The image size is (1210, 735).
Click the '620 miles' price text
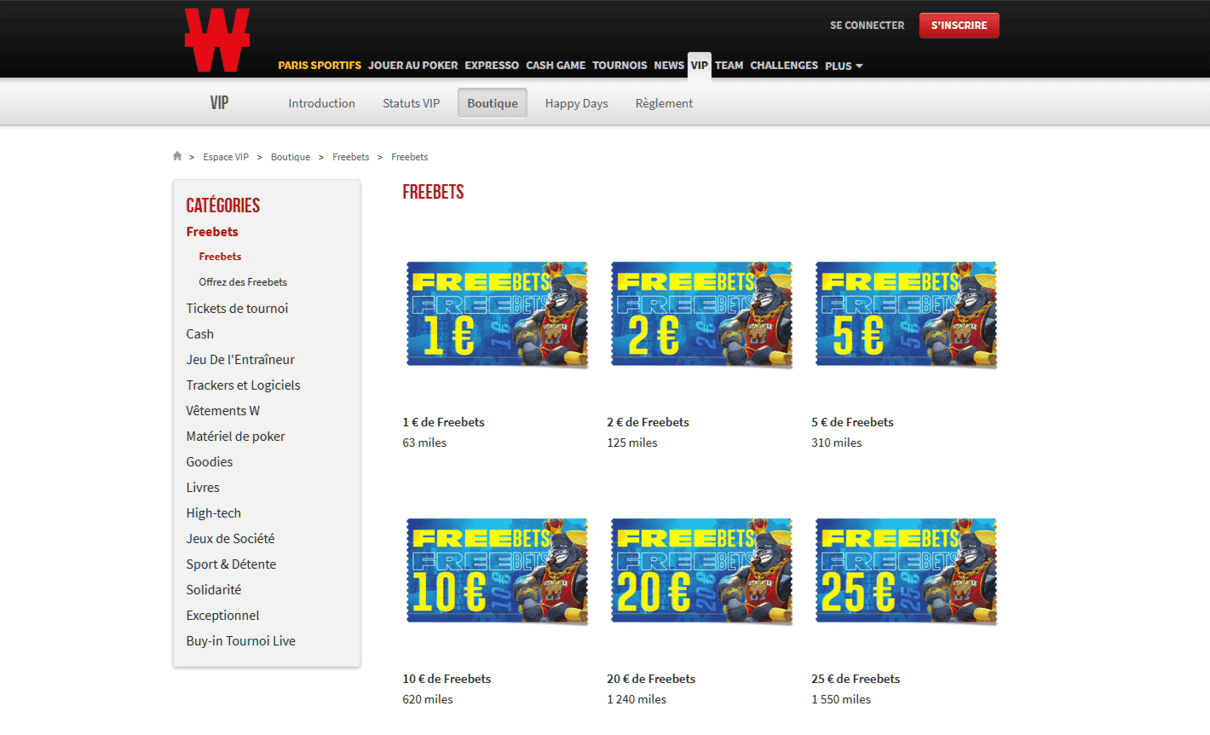[428, 700]
